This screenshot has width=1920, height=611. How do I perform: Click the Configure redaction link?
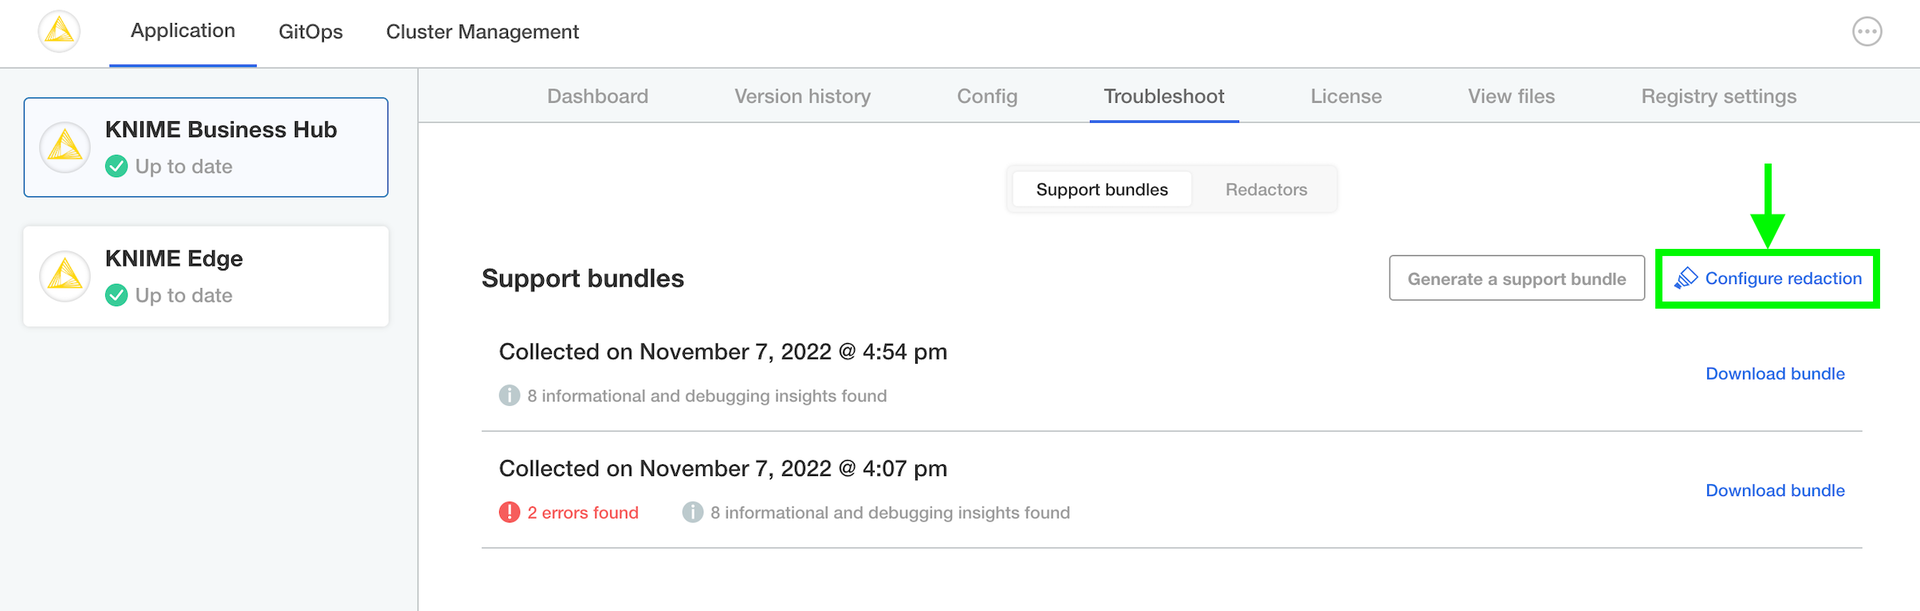click(x=1768, y=279)
